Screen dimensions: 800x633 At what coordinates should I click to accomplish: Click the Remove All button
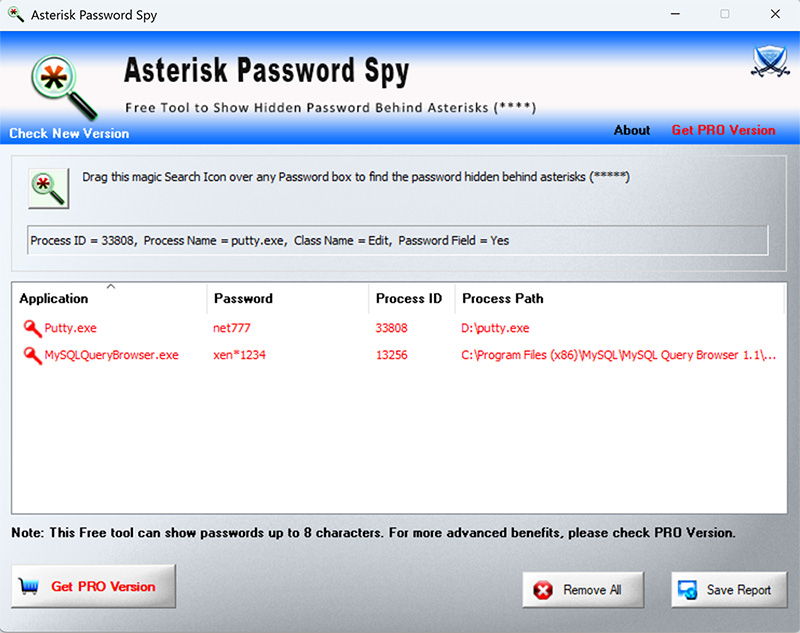coord(583,590)
